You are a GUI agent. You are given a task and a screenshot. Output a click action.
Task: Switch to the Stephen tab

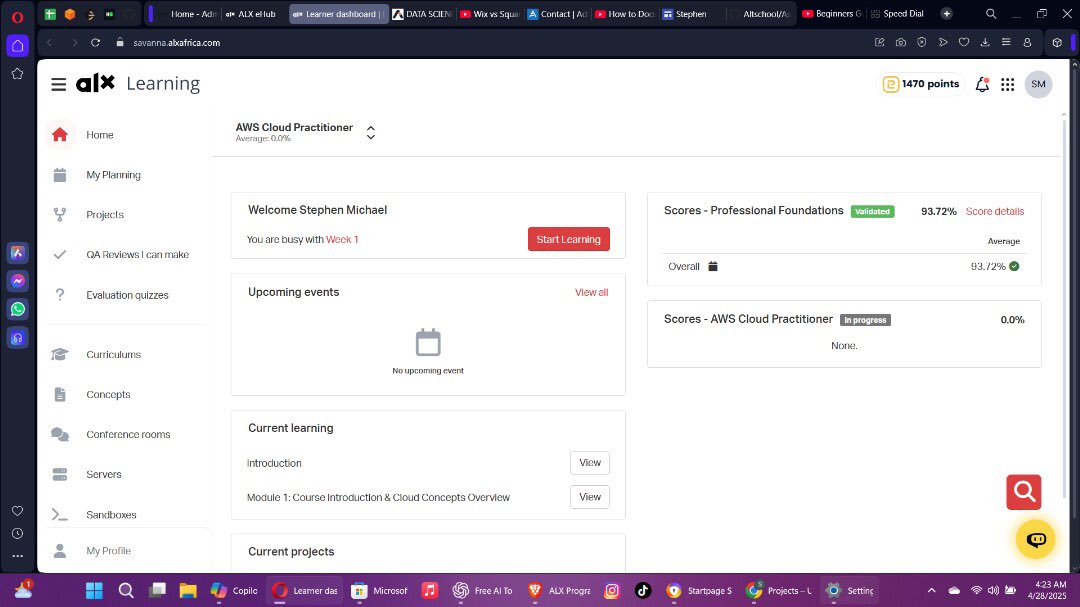685,14
